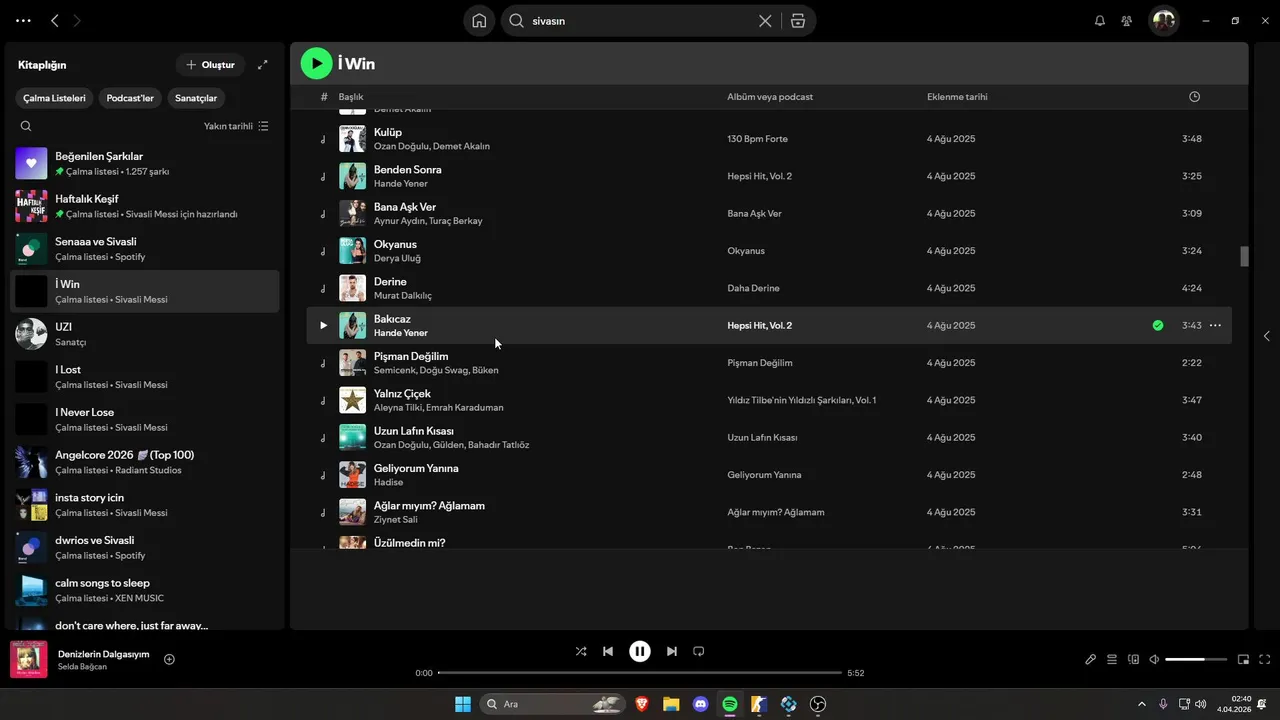
Task: Select the Geliyorum Yanına track title
Action: click(x=416, y=468)
